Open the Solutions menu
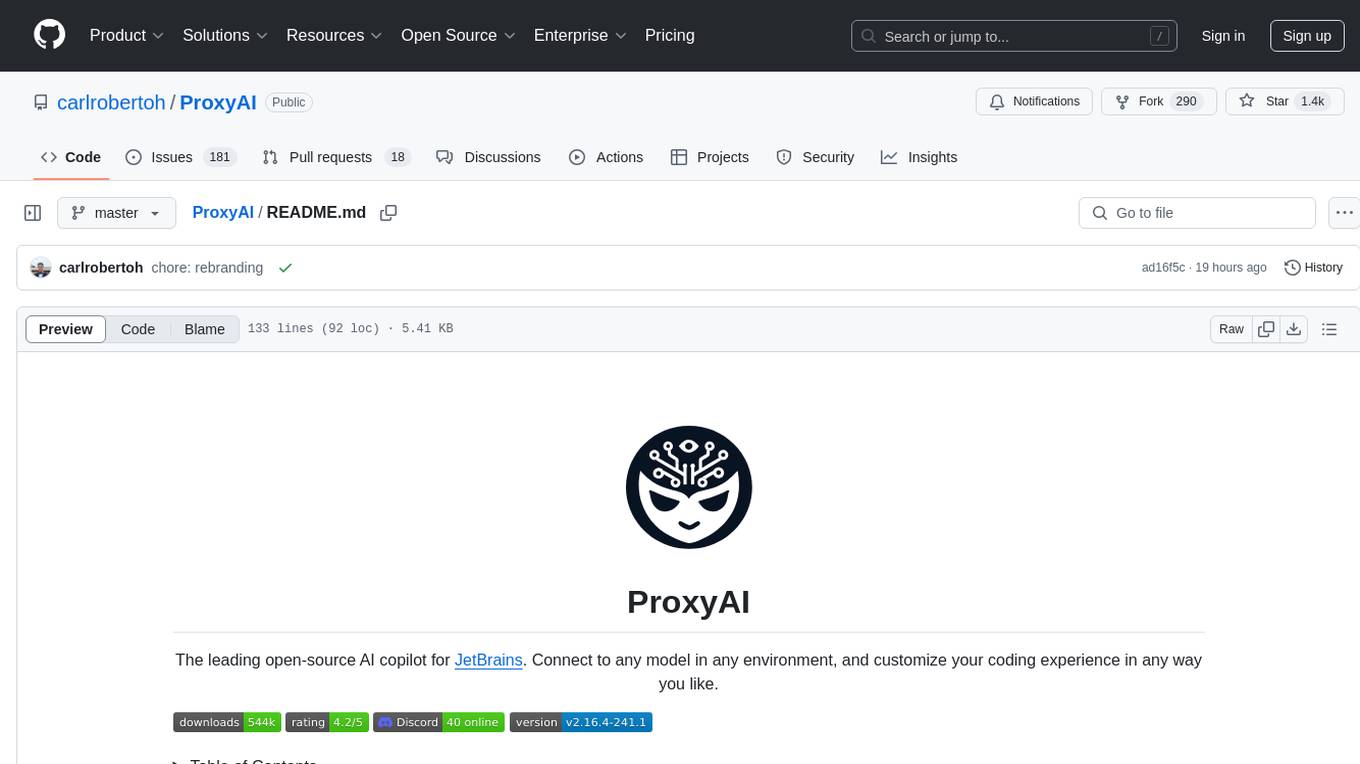Screen dimensions: 1360x764 [225, 35]
